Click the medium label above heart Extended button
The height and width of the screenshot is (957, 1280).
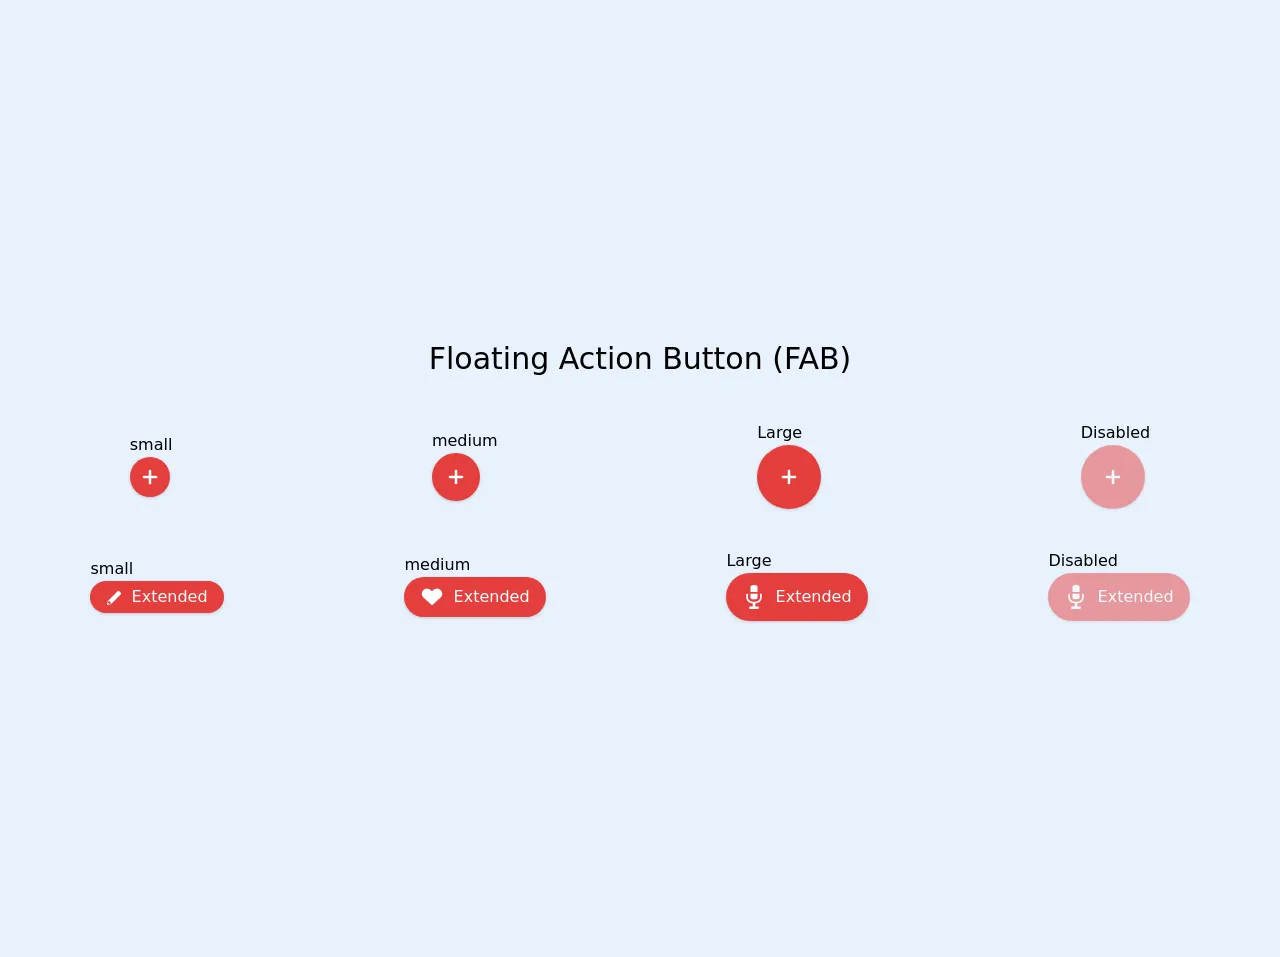click(437, 565)
